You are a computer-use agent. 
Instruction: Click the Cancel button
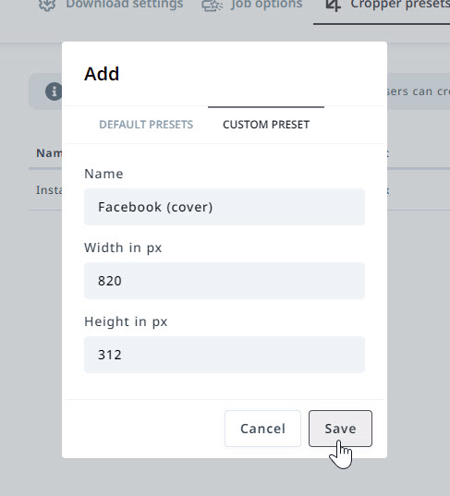pyautogui.click(x=263, y=428)
